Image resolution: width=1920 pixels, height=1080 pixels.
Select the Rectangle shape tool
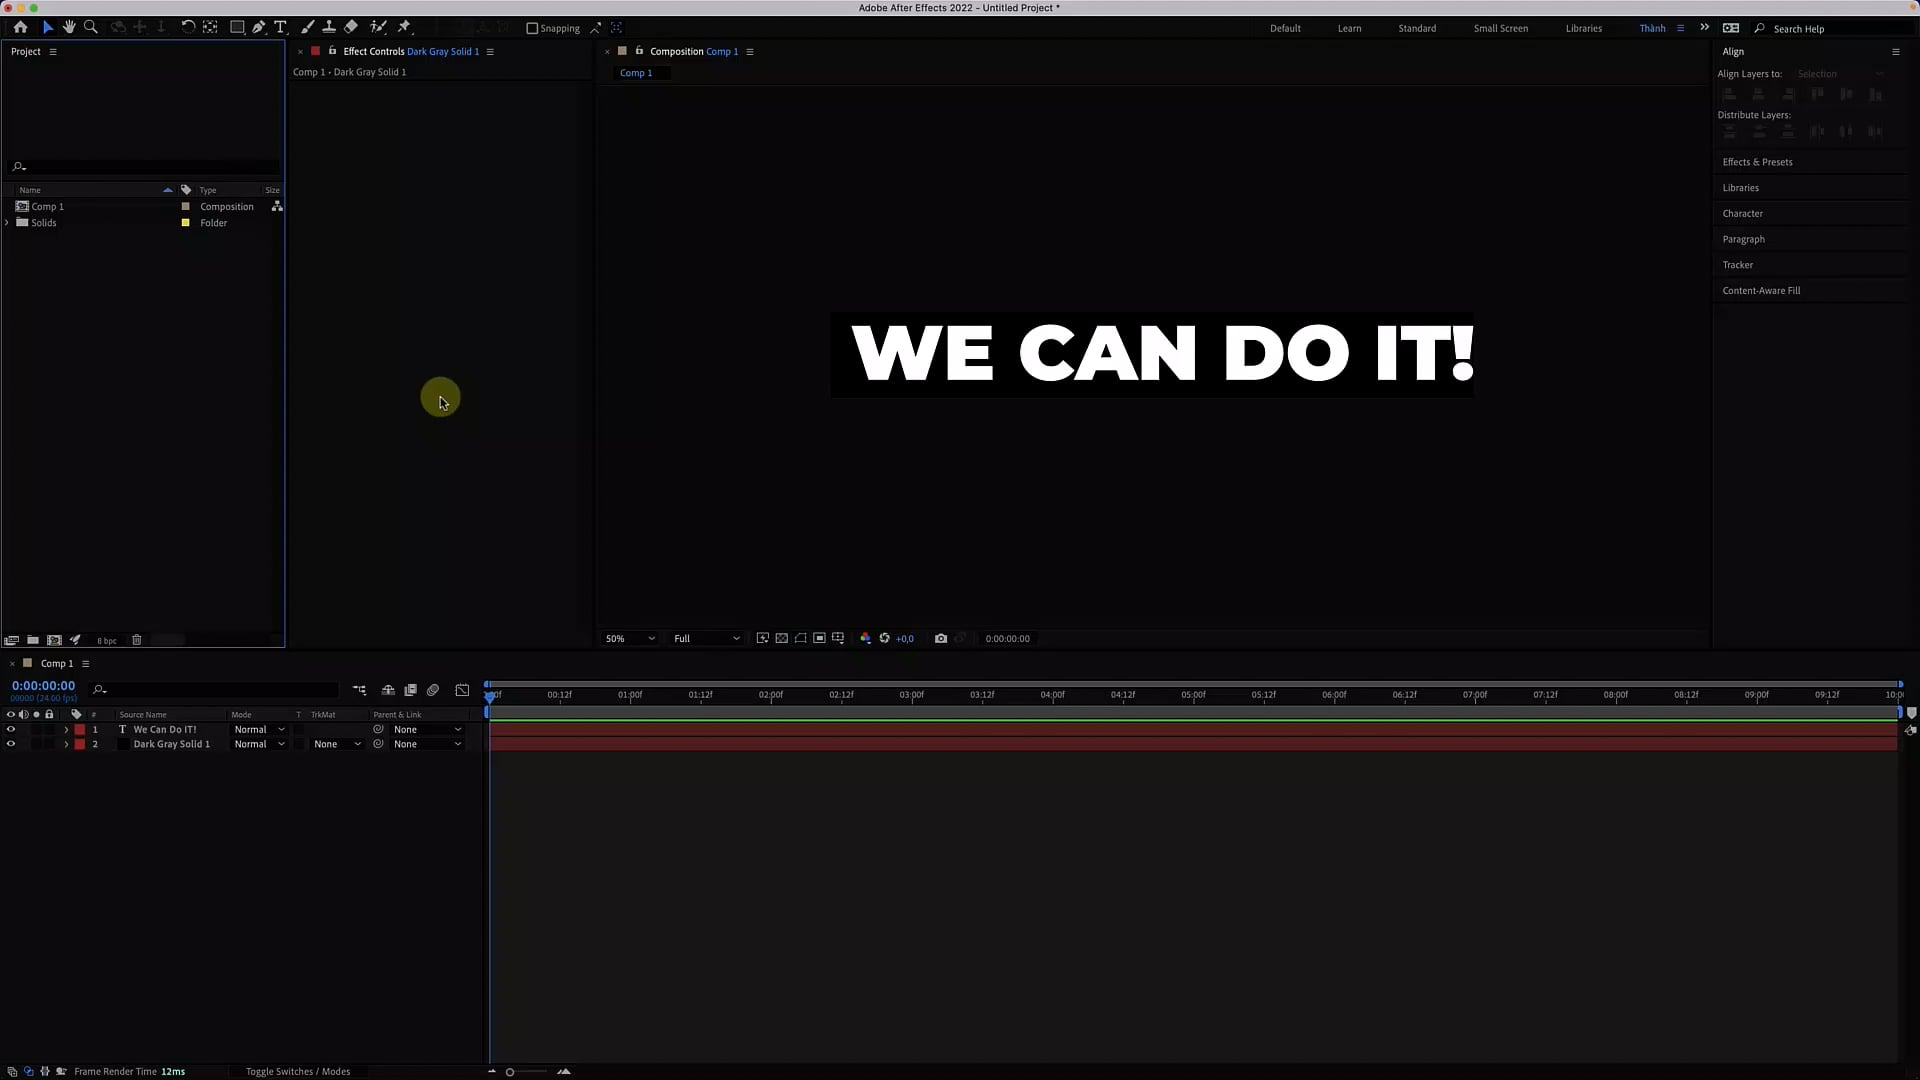[x=237, y=27]
